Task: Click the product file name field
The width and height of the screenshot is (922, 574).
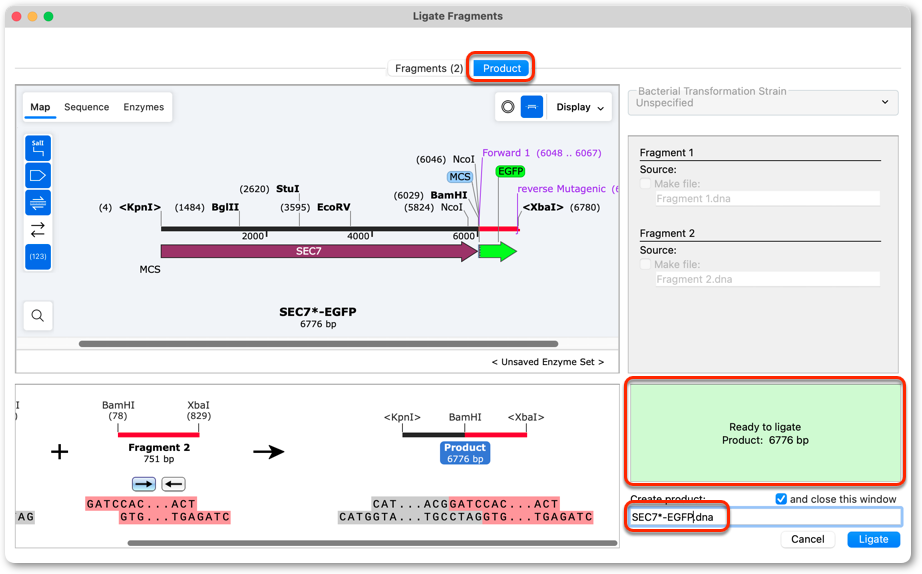Action: 764,517
